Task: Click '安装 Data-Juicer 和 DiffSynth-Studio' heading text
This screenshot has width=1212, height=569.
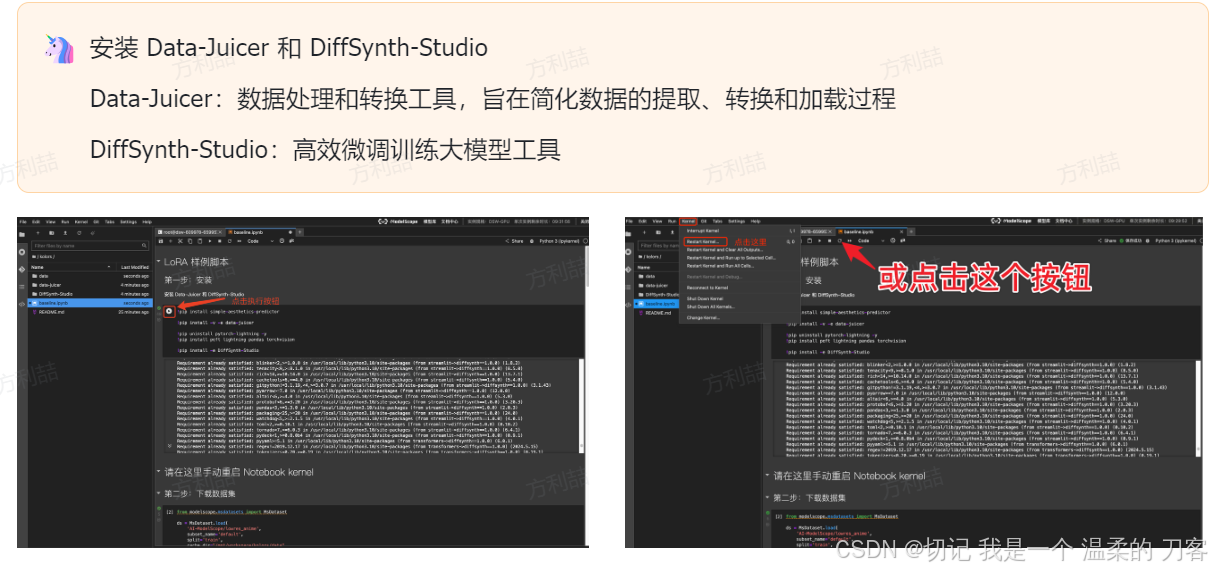Action: (289, 48)
